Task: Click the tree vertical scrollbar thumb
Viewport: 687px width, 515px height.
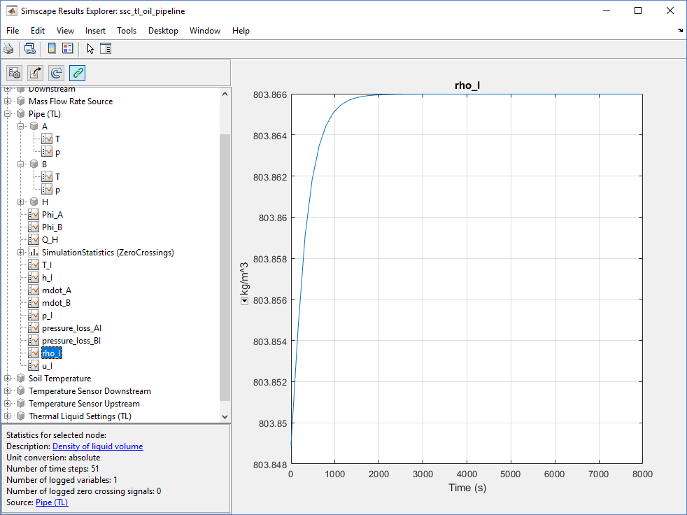Action: [x=225, y=267]
